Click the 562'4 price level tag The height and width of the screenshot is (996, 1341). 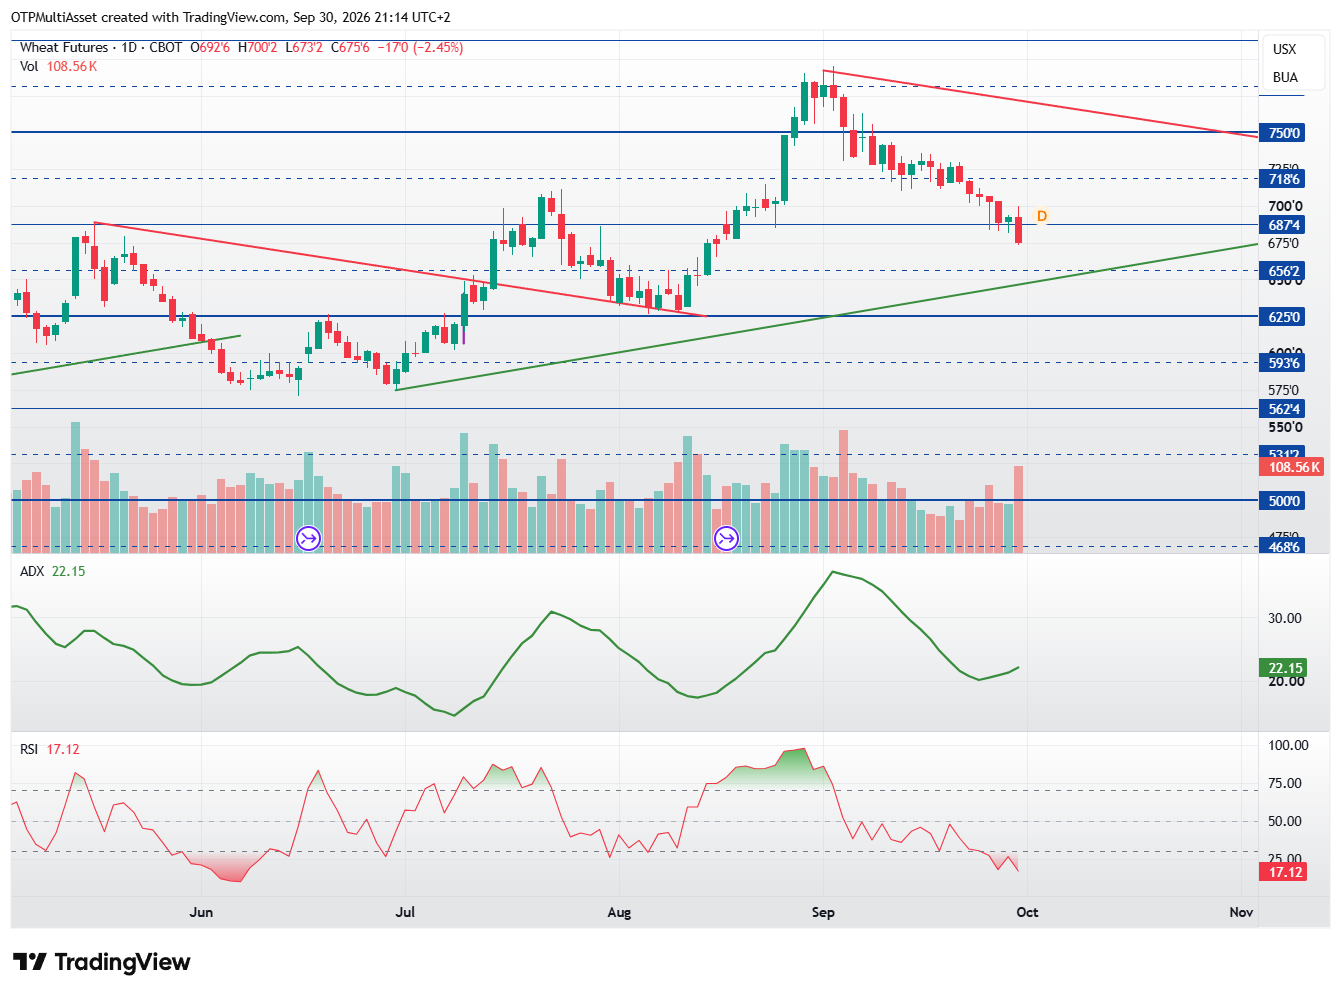tap(1284, 409)
